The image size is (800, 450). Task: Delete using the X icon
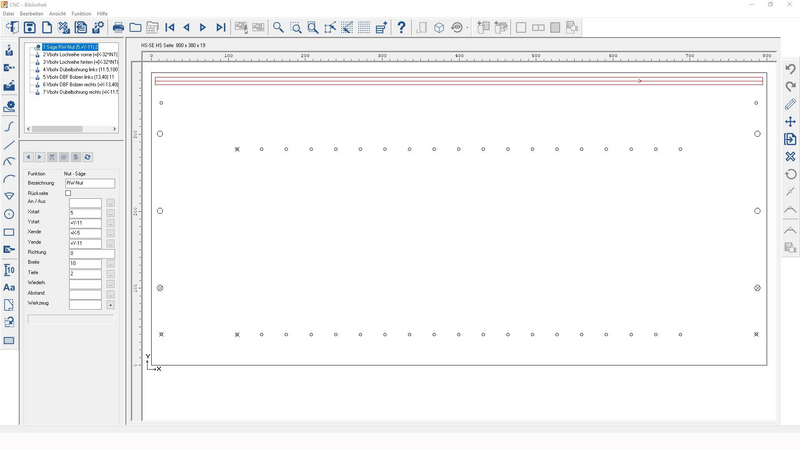pyautogui.click(x=790, y=157)
